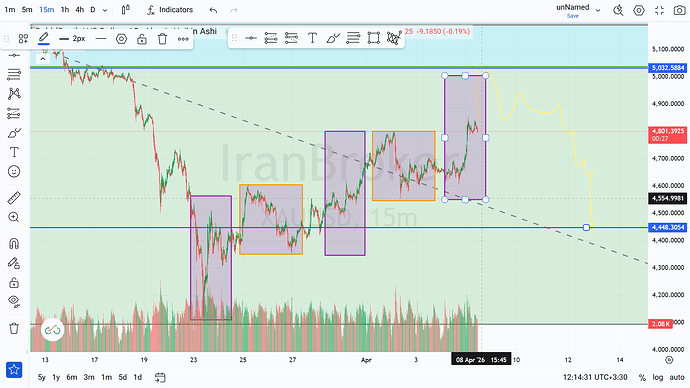Viewport: 690px width, 388px height.
Task: Take a chart snapshot with camera icon
Action: 679,10
